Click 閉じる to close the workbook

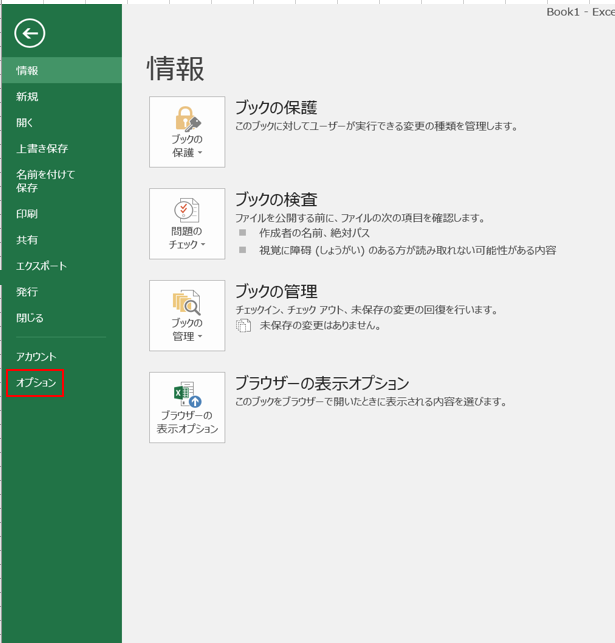[62, 318]
